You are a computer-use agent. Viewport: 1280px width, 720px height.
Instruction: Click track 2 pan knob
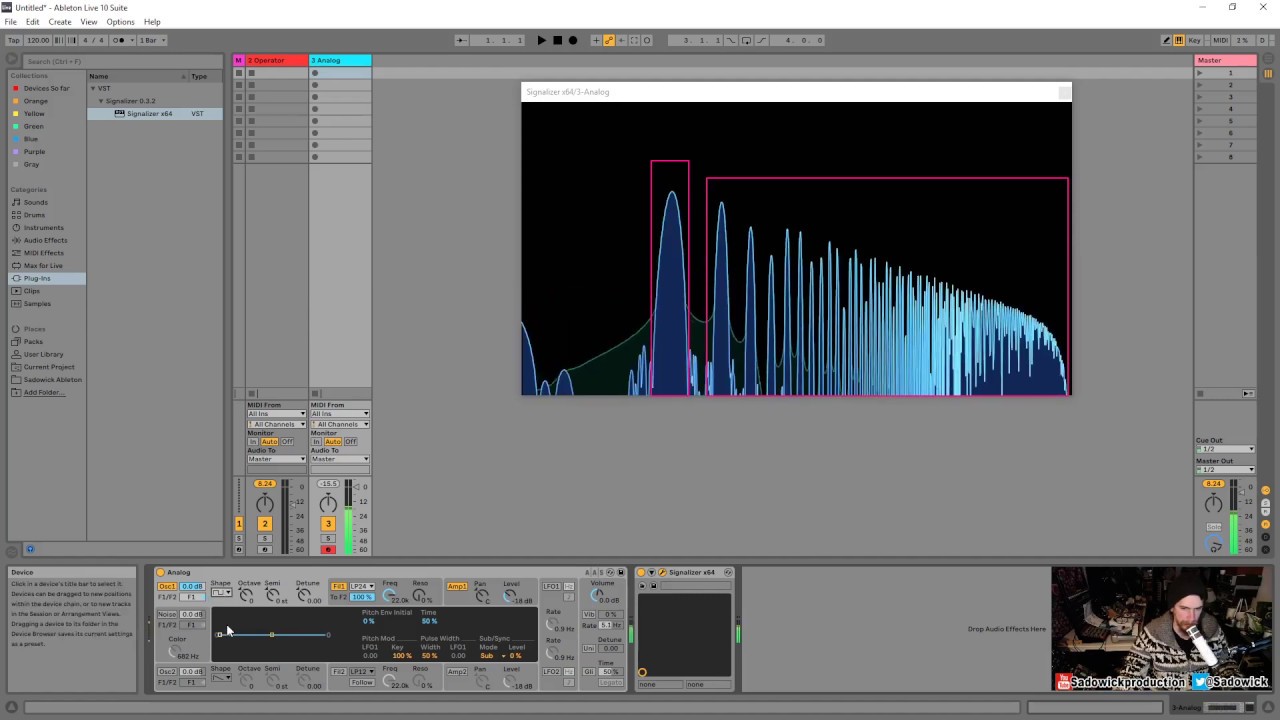265,503
